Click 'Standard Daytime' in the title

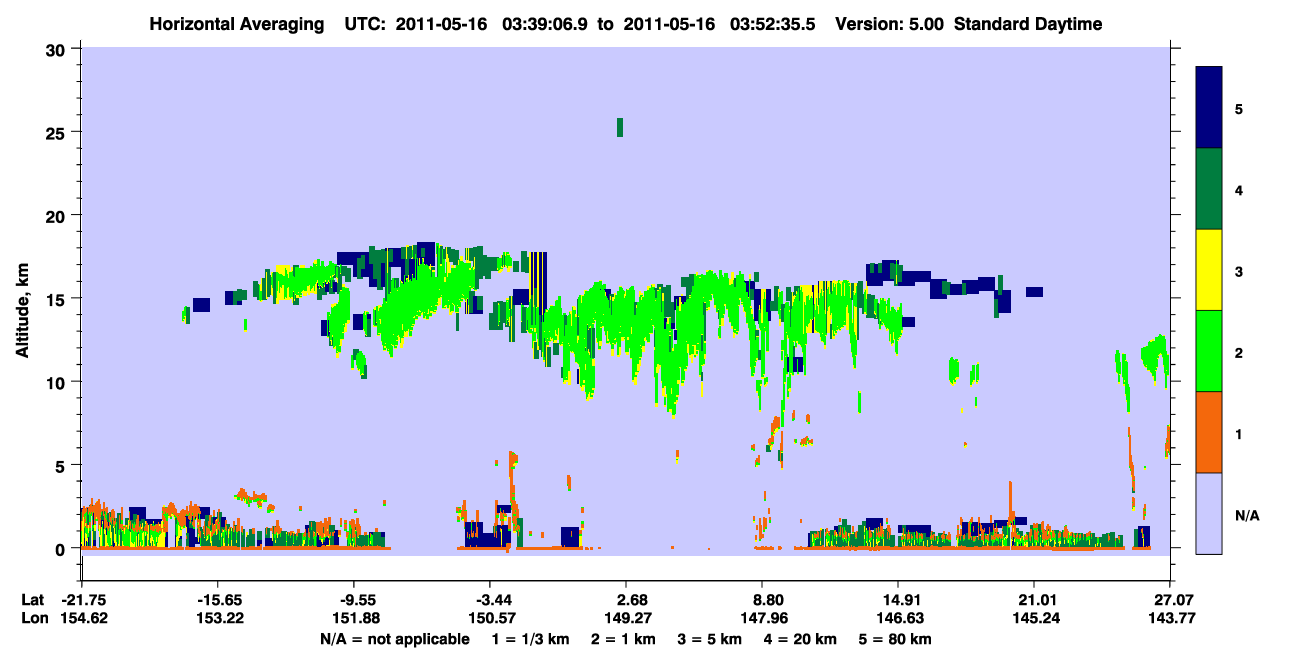(x=1028, y=24)
